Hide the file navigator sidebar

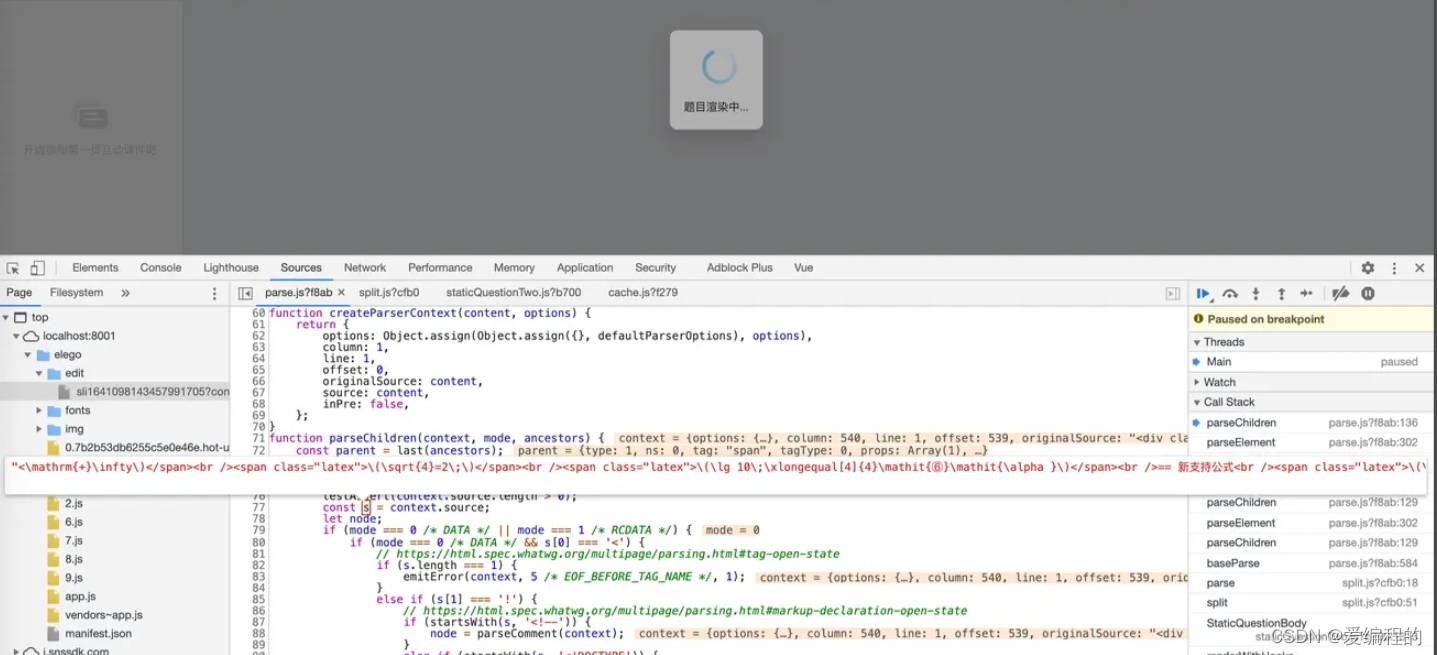[245, 293]
